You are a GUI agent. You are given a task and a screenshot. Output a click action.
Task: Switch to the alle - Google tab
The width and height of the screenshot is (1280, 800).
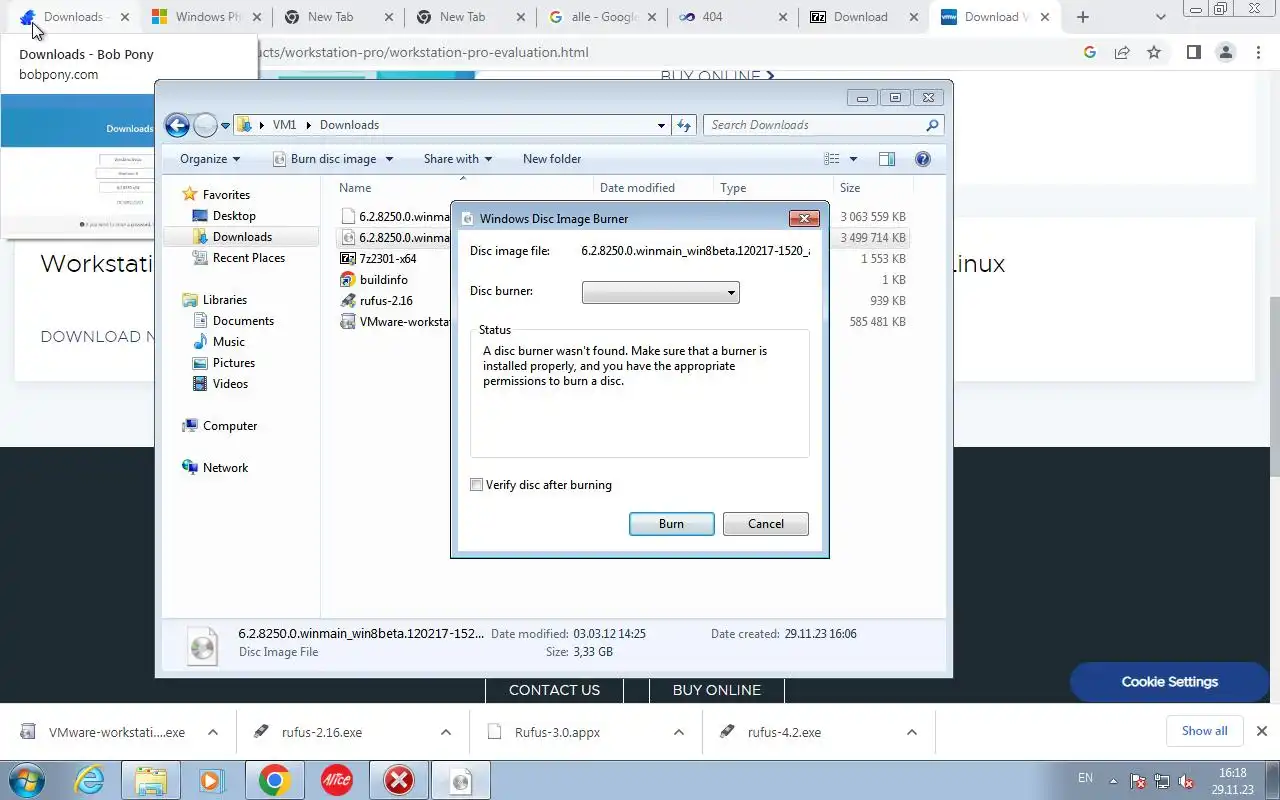coord(604,17)
